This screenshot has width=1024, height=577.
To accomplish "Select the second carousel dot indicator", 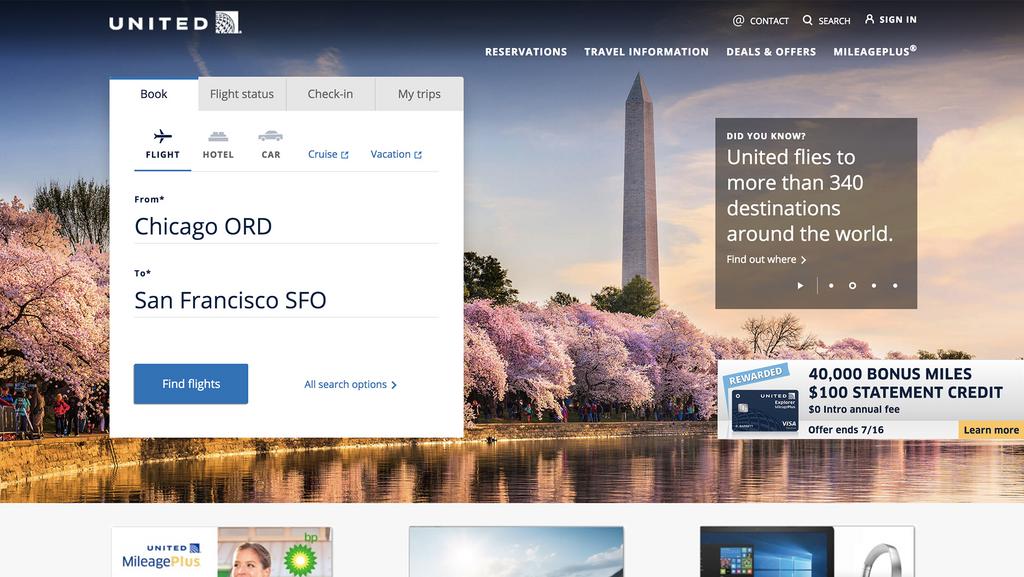I will (x=852, y=285).
